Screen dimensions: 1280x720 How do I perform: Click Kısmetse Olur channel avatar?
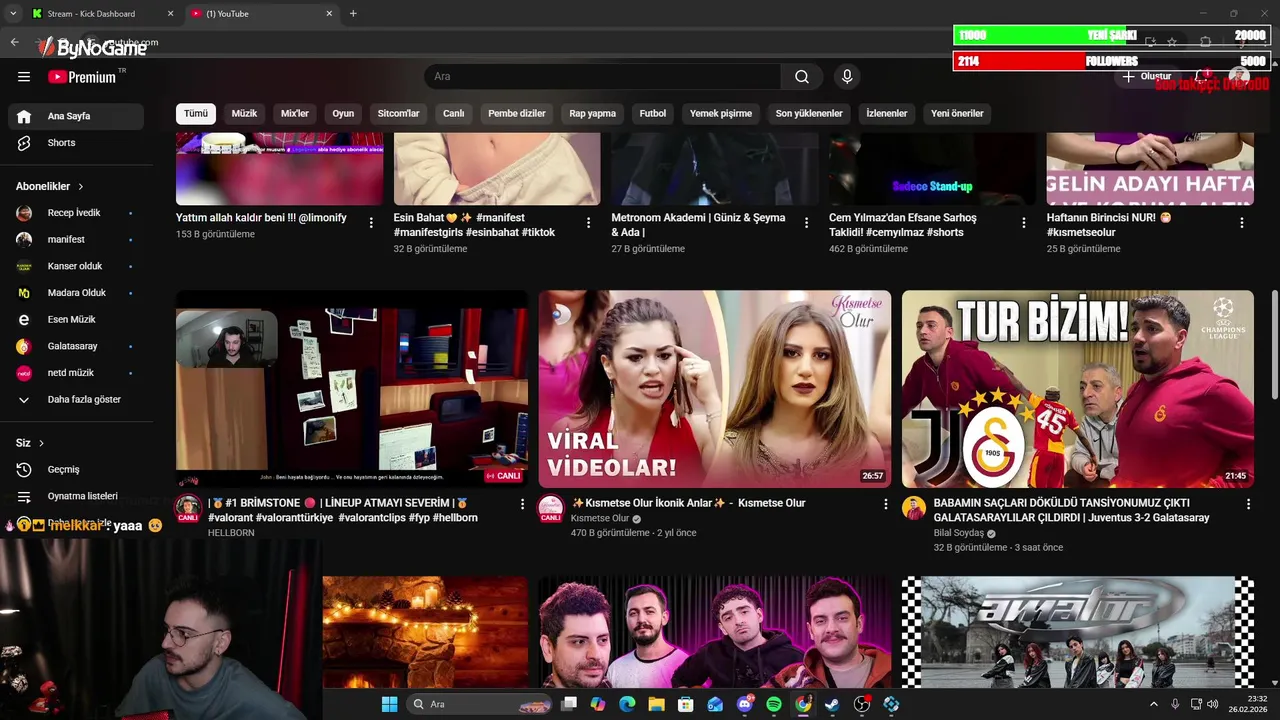[551, 507]
